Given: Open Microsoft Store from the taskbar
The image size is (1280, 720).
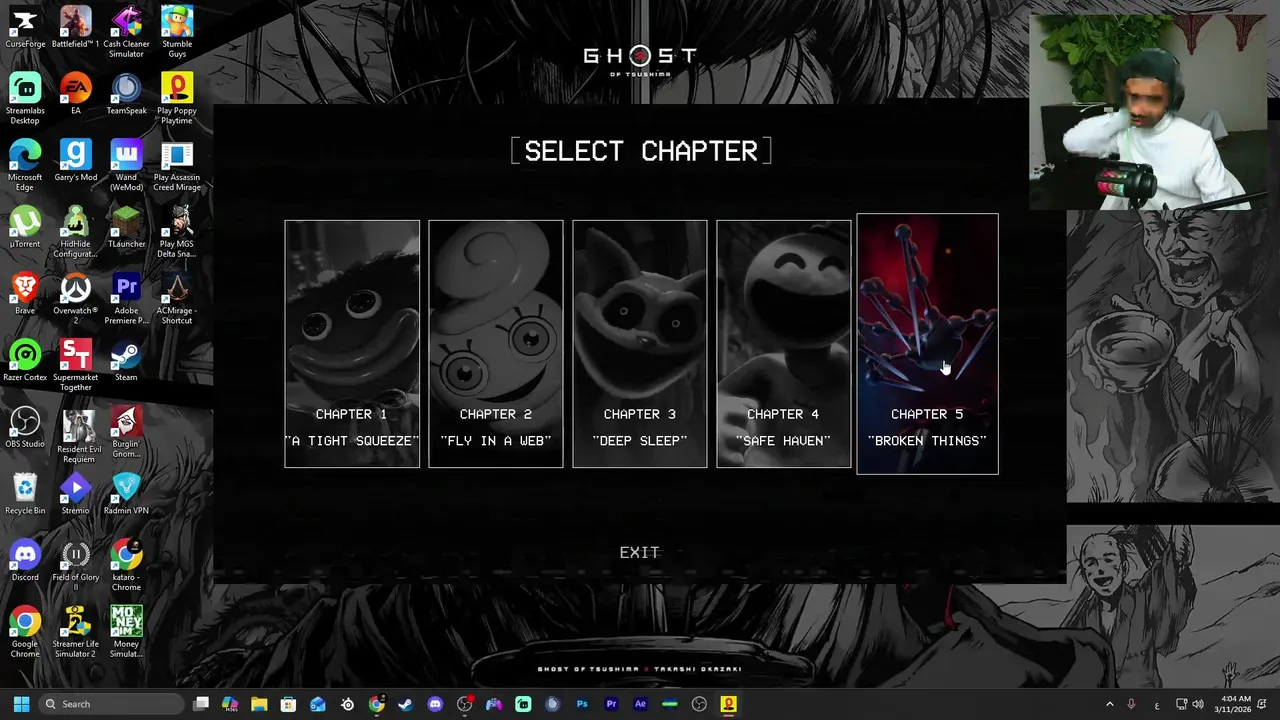Looking at the screenshot, I should (288, 704).
